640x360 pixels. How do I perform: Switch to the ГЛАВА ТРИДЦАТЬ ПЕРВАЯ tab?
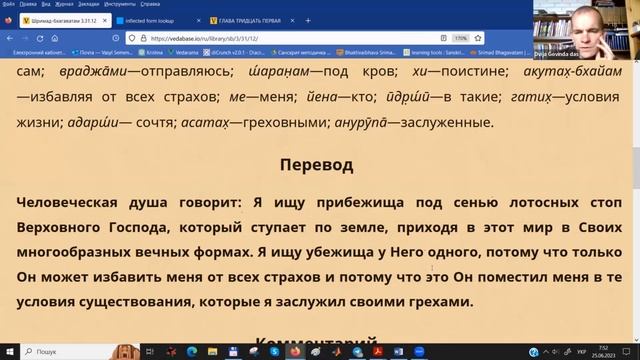(253, 20)
